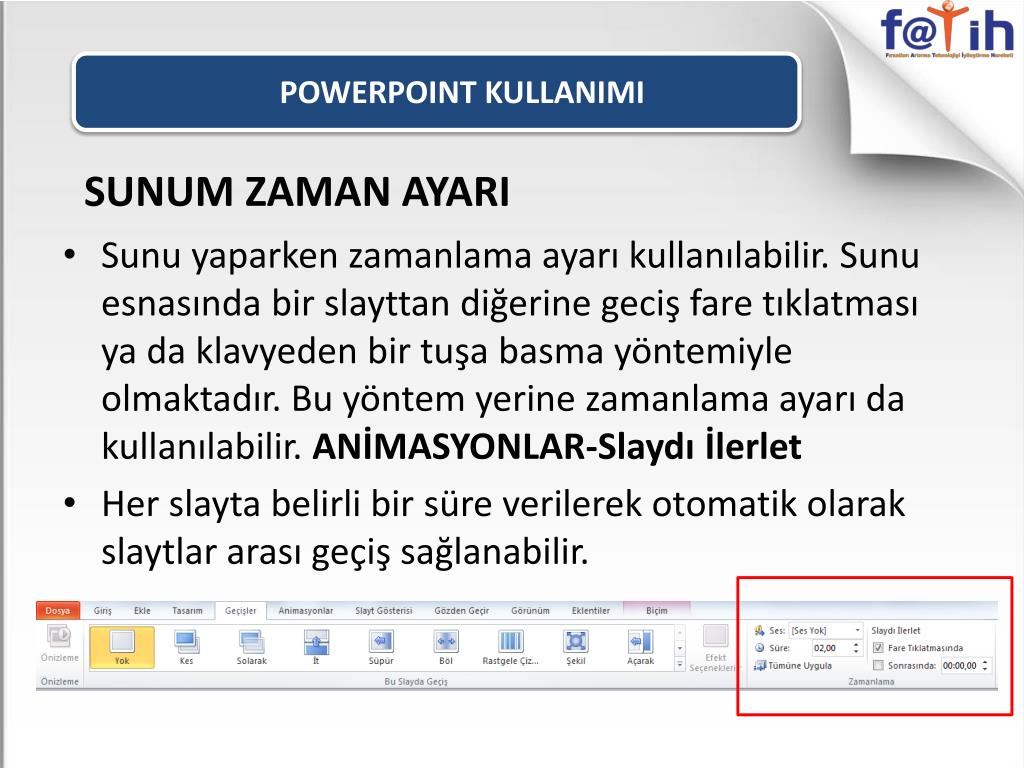Choose the Kes transition effect

pyautogui.click(x=186, y=647)
